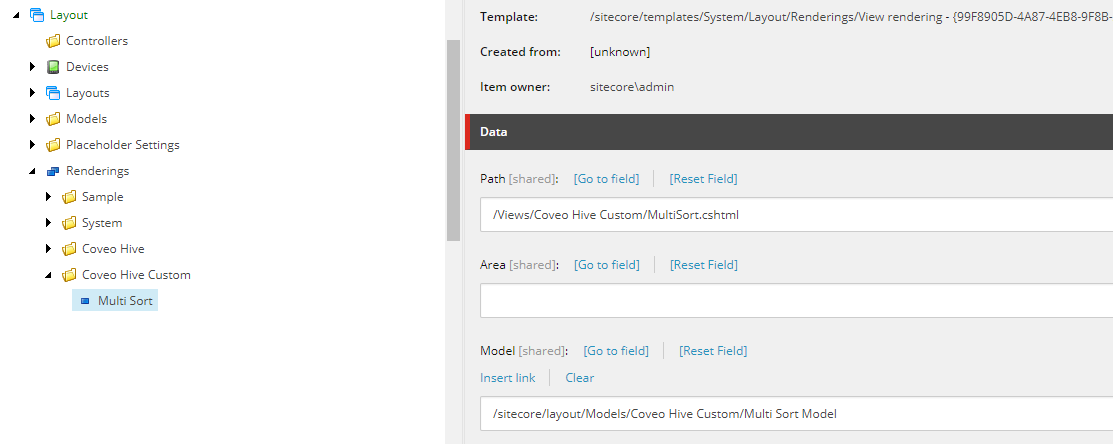The width and height of the screenshot is (1113, 444).
Task: Select the Controllers tree item
Action: [97, 41]
